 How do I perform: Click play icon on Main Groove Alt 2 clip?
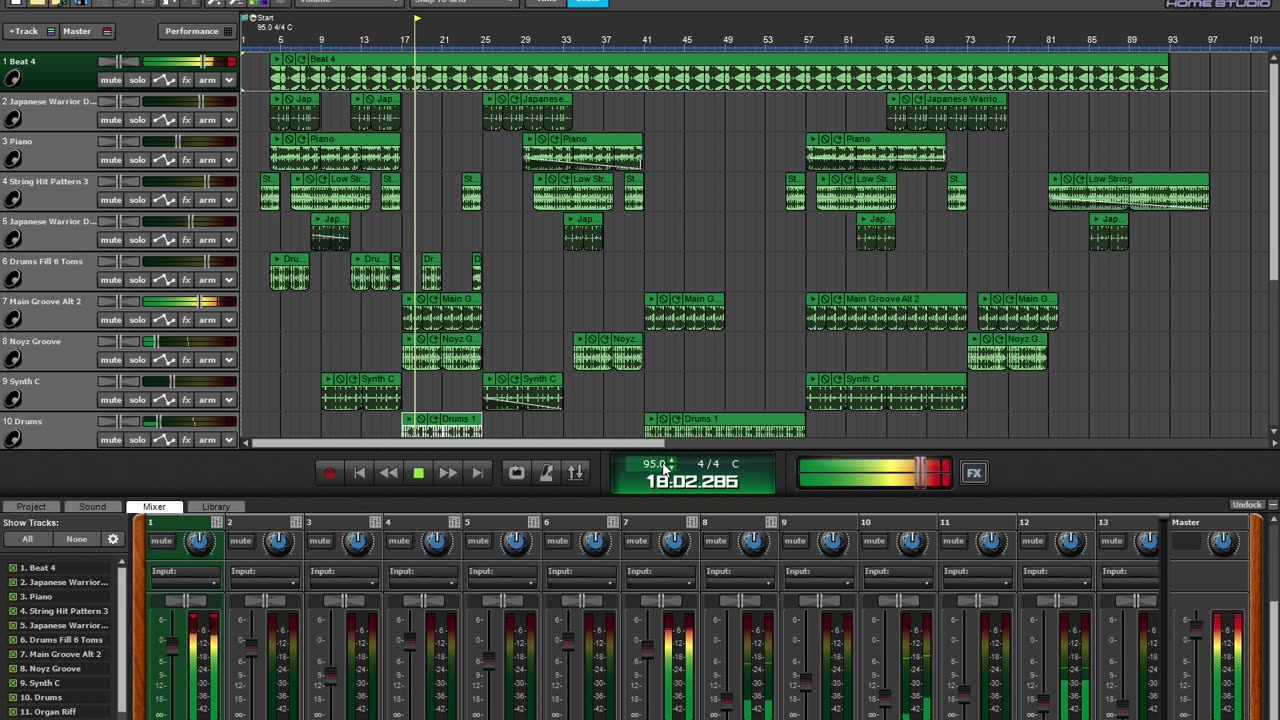(813, 299)
